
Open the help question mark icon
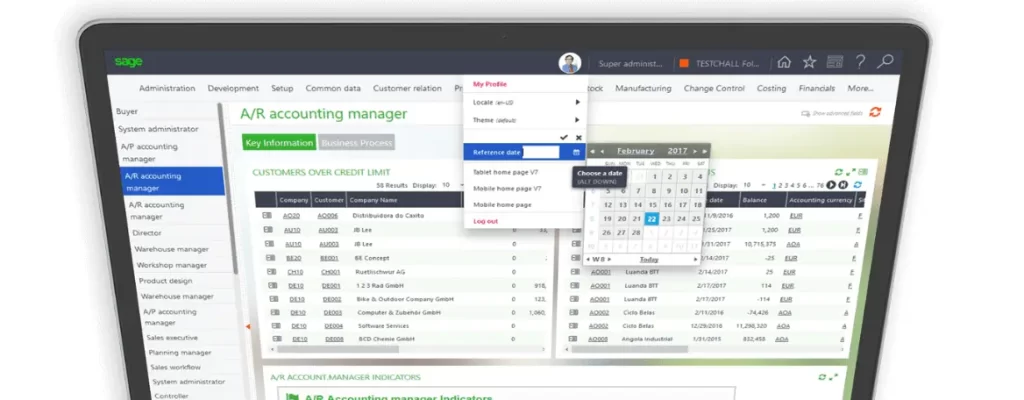click(x=860, y=63)
